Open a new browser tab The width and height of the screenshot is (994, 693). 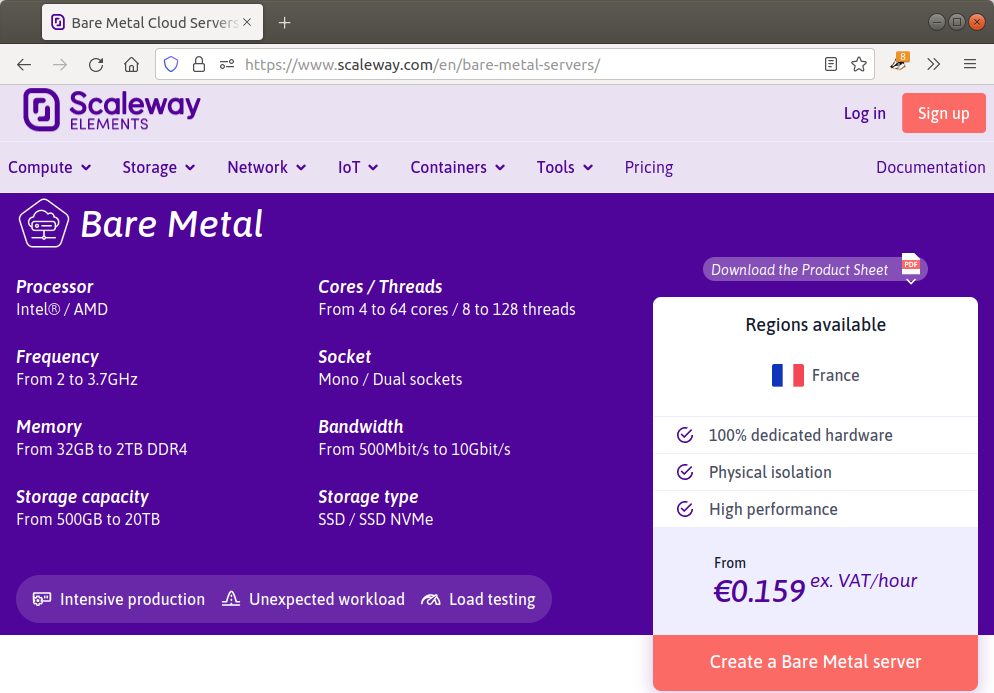pos(285,23)
